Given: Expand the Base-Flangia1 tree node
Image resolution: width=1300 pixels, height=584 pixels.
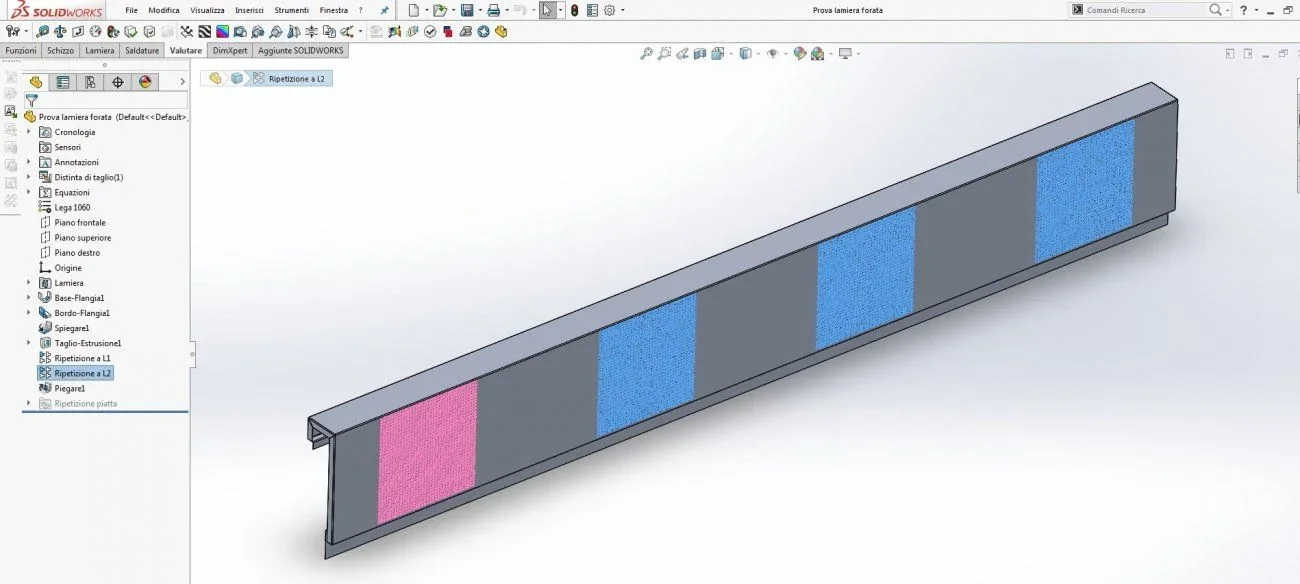Looking at the screenshot, I should pyautogui.click(x=28, y=298).
